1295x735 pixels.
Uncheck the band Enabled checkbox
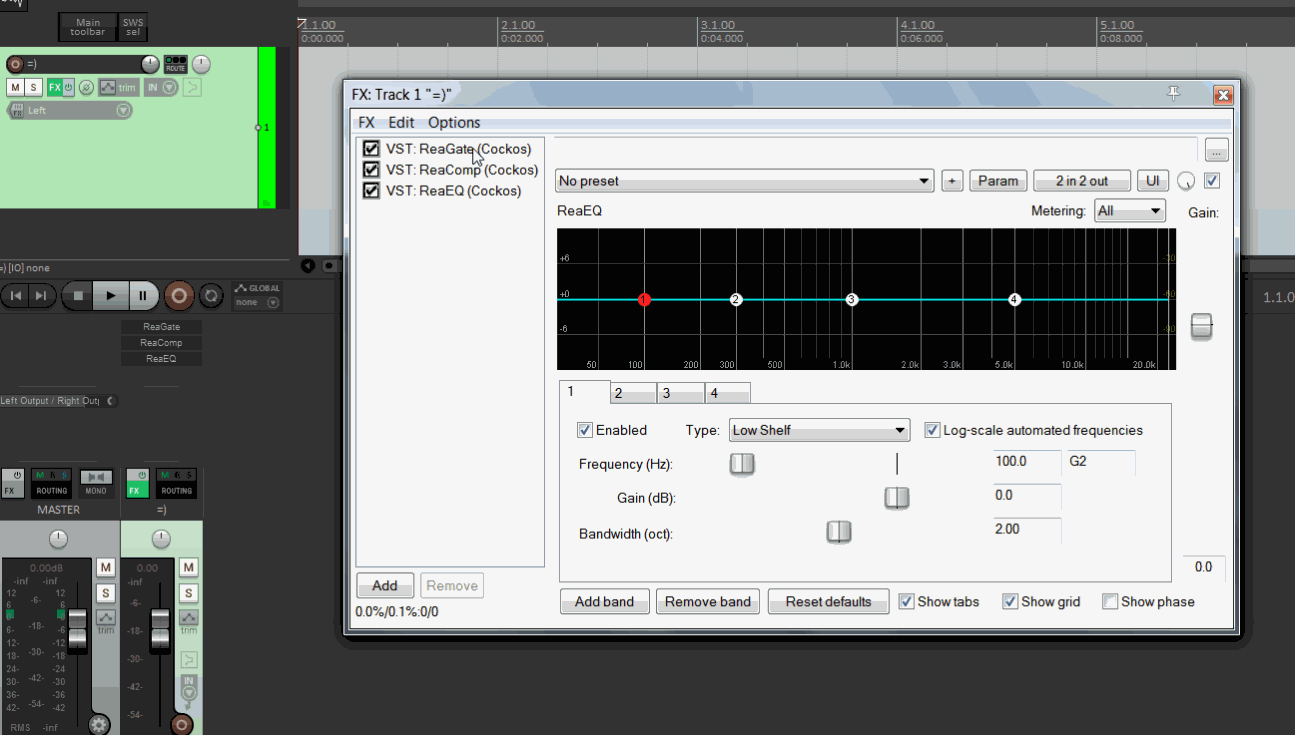(x=585, y=430)
